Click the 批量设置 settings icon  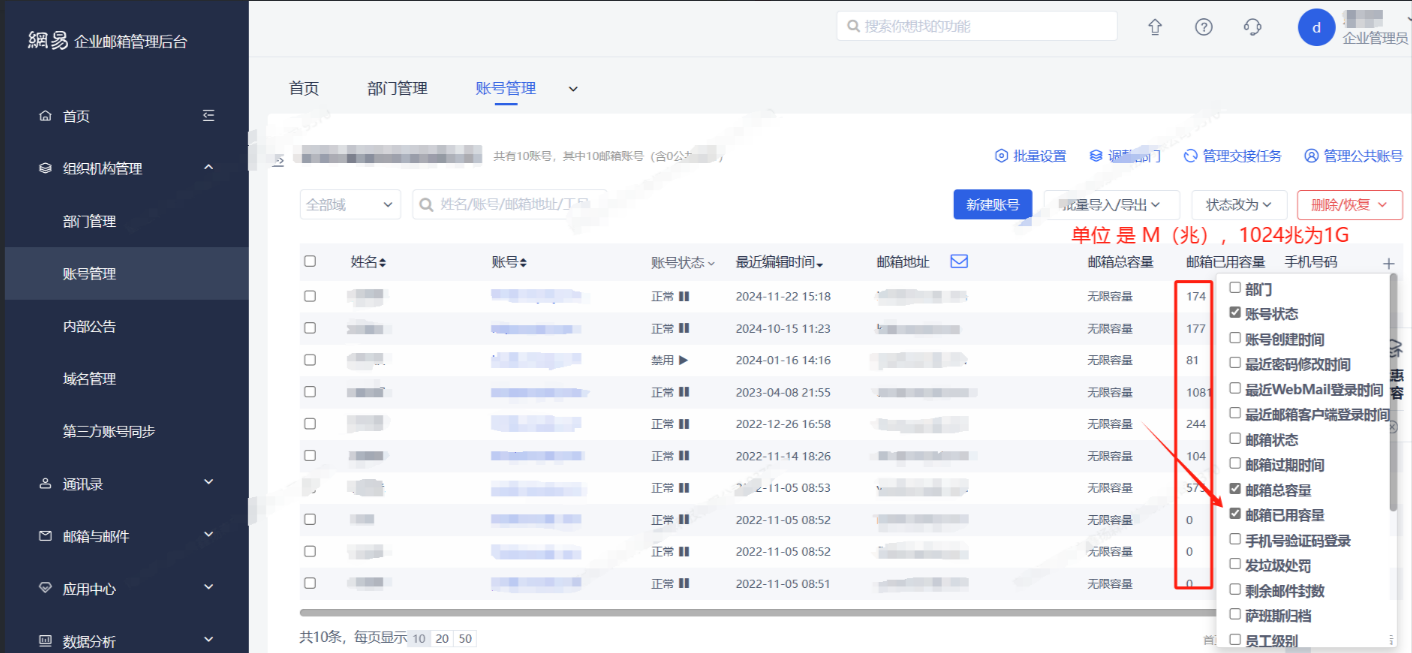point(1002,156)
